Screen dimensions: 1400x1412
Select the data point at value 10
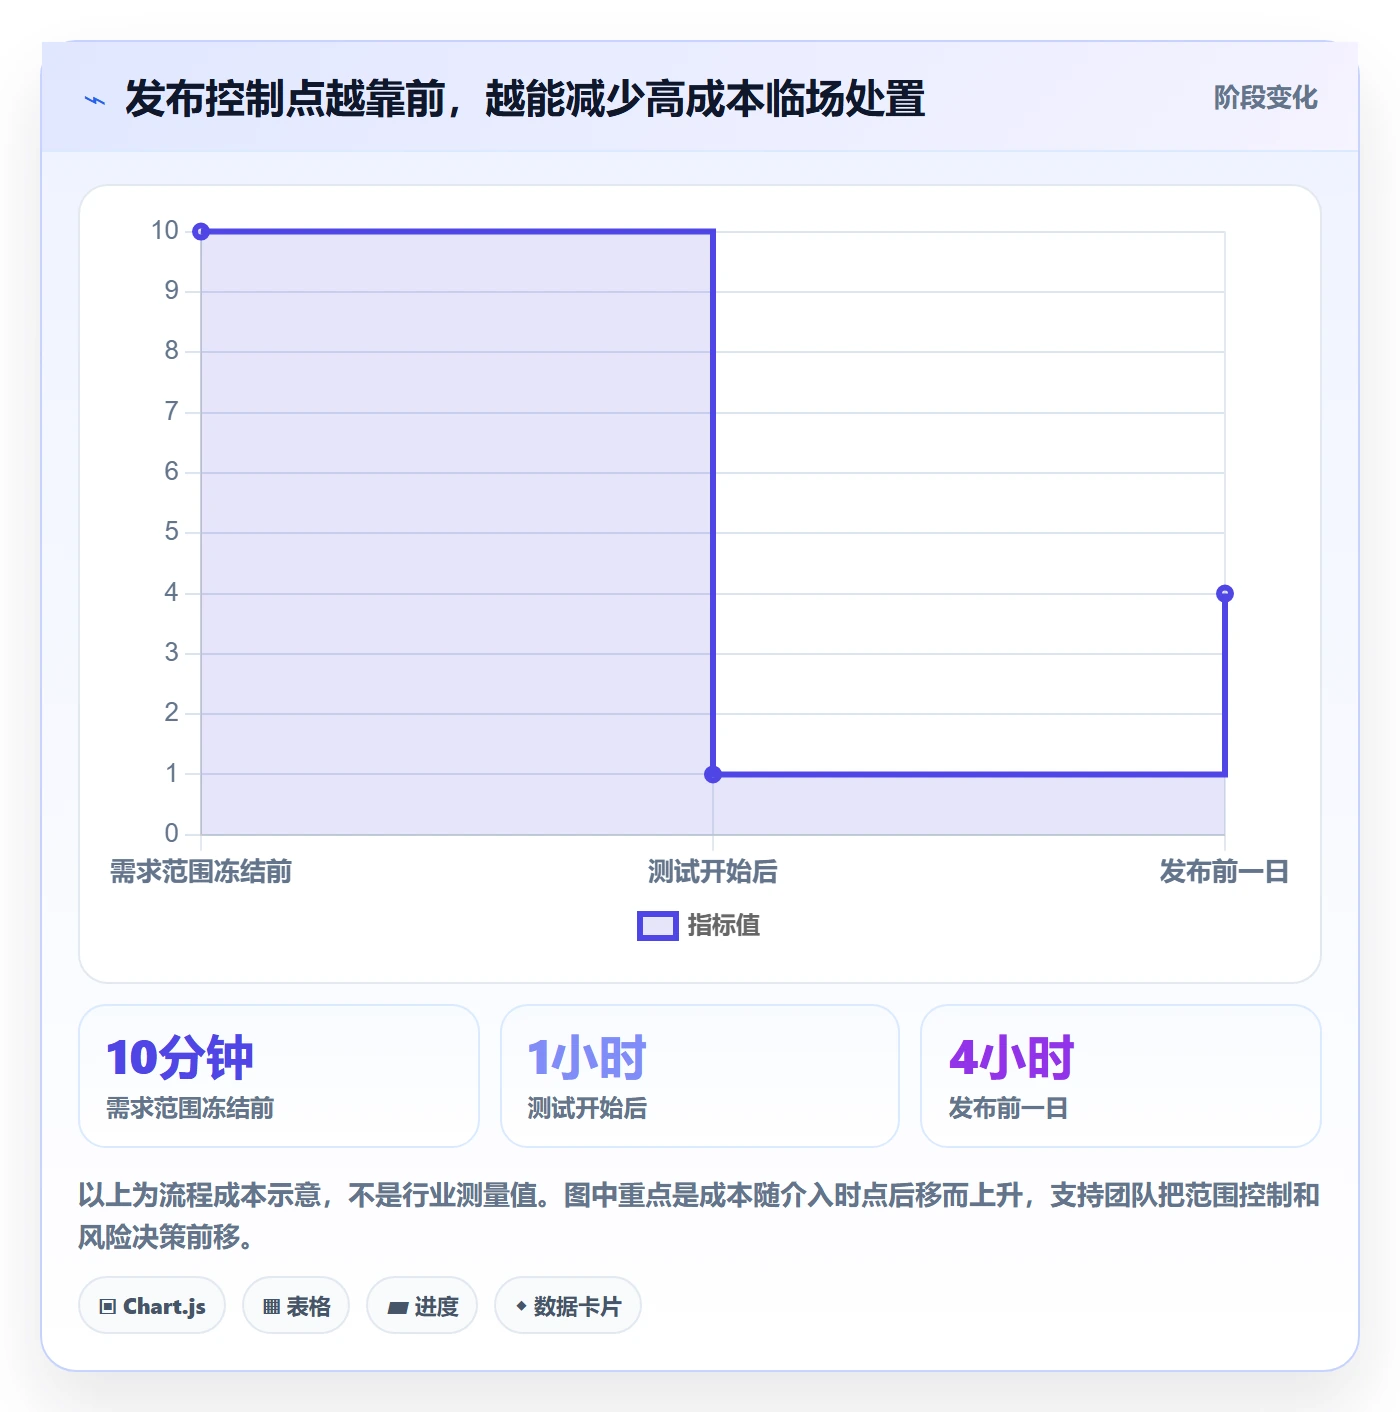coord(201,232)
